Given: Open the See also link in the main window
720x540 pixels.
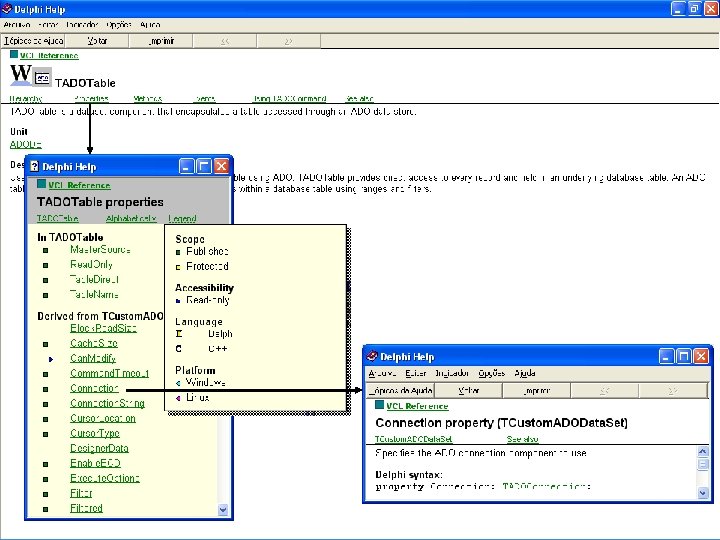Looking at the screenshot, I should tap(360, 98).
